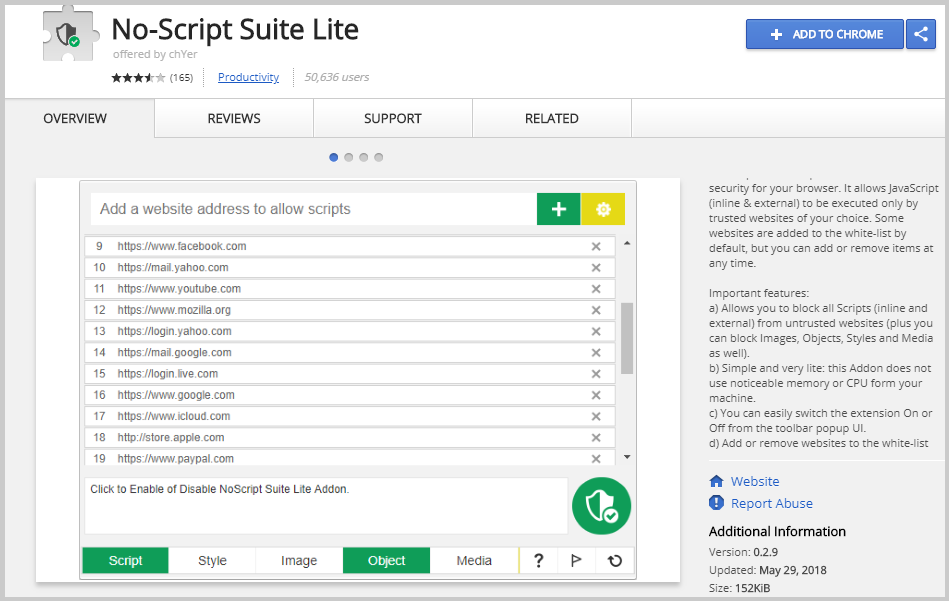Screen dimensions: 949x601
Task: Click the share icon button
Action: 921,34
